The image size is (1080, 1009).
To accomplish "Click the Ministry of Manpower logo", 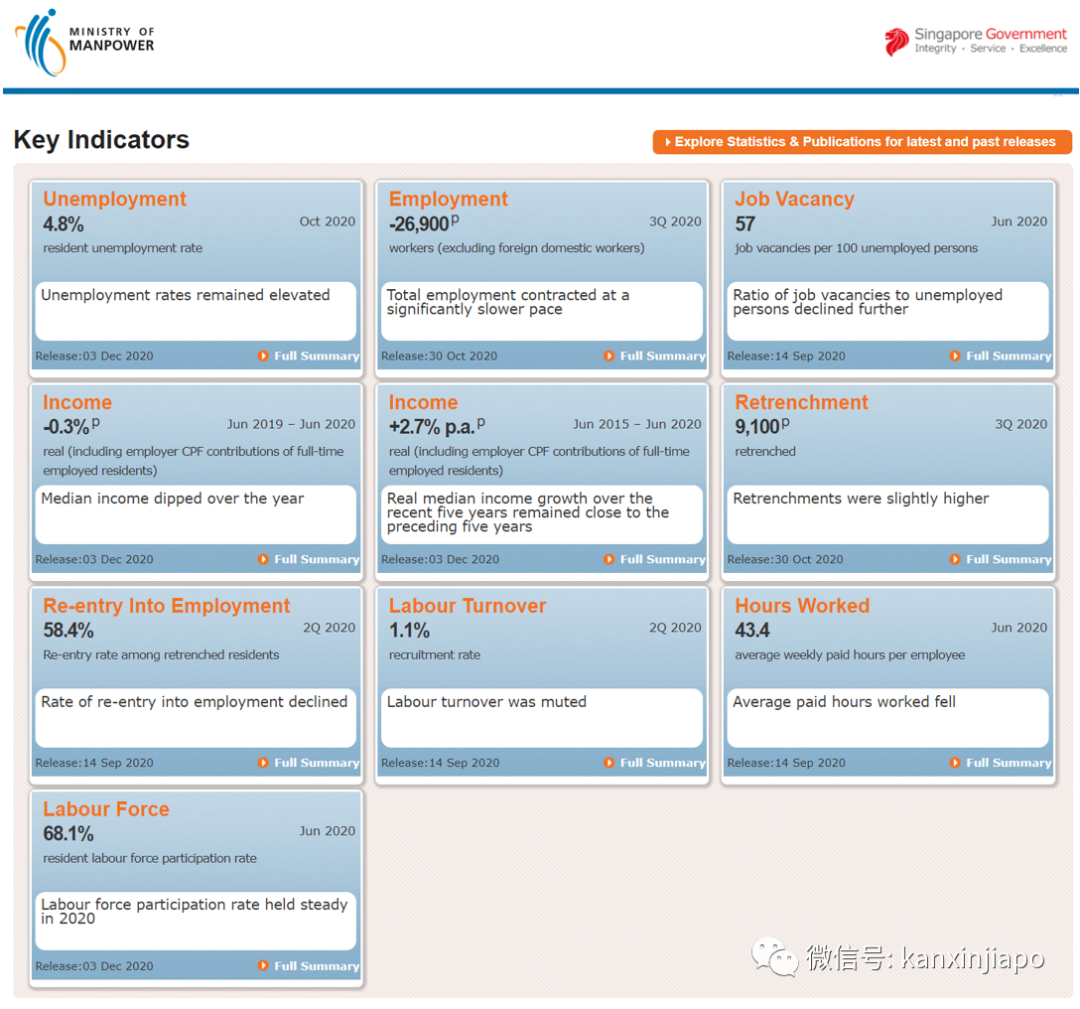I will pos(85,42).
